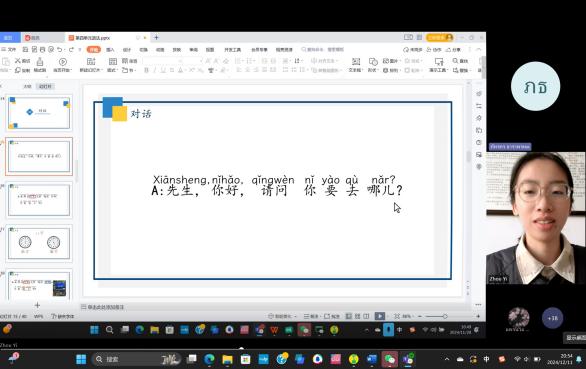The height and width of the screenshot is (369, 586).
Task: Toggle Underline formatting button
Action: (163, 70)
